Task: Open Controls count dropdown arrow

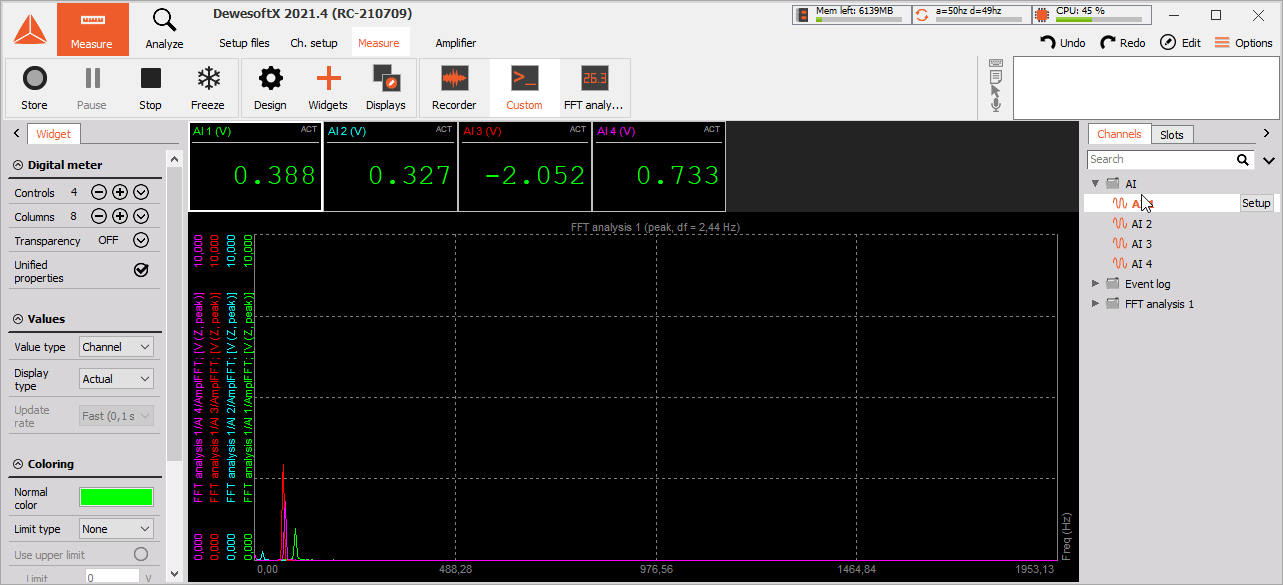Action: (141, 192)
